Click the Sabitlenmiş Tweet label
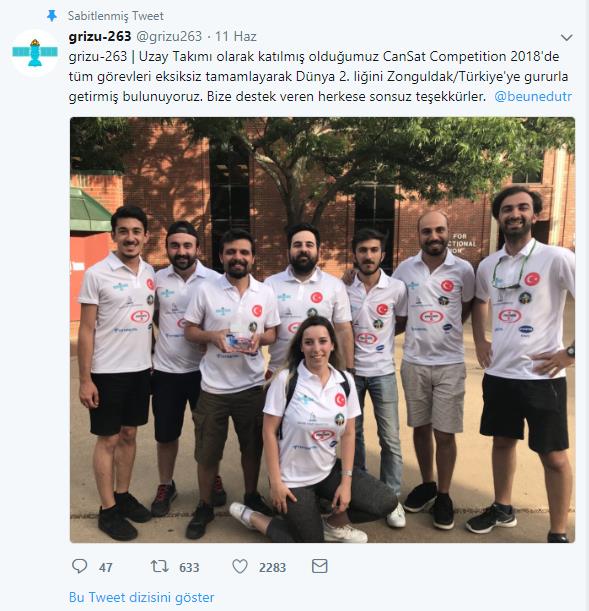The height and width of the screenshot is (611, 589). point(116,16)
